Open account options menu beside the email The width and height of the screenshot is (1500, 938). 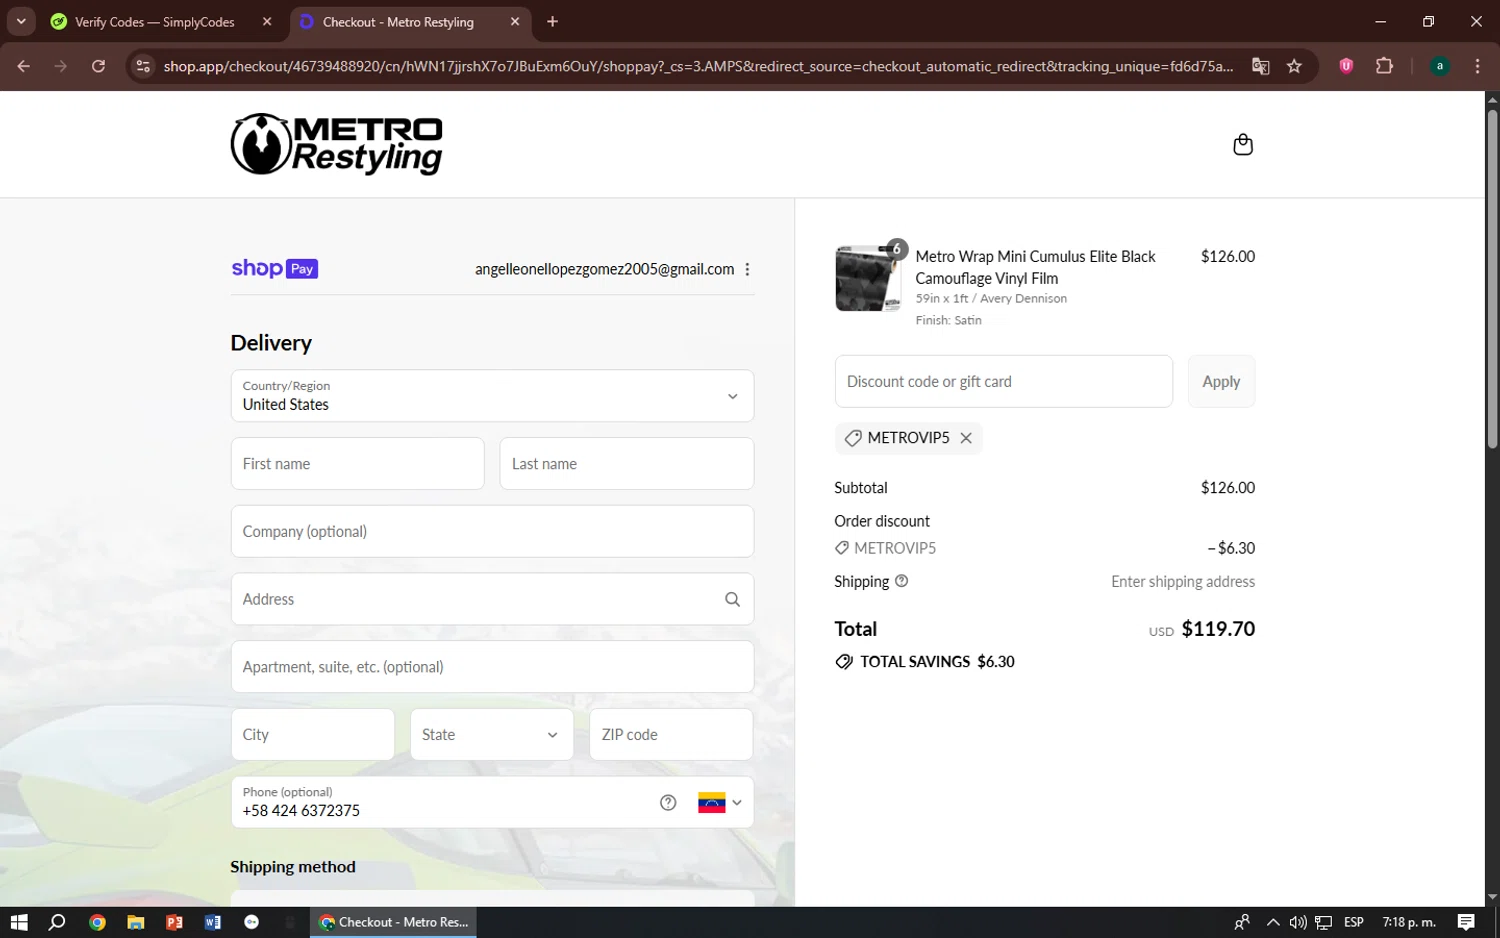[747, 269]
